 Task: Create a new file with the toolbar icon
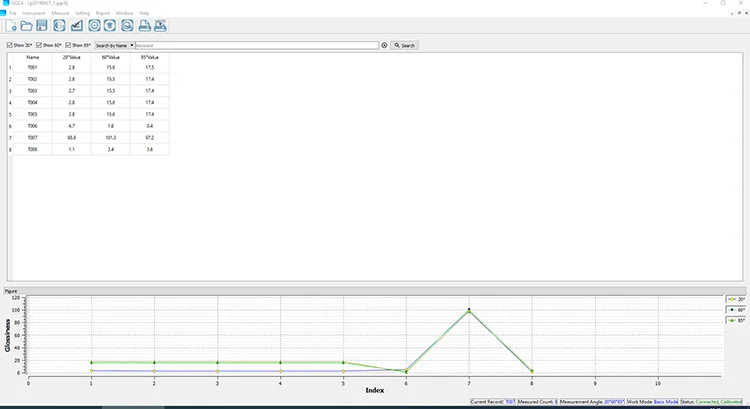pyautogui.click(x=11, y=26)
